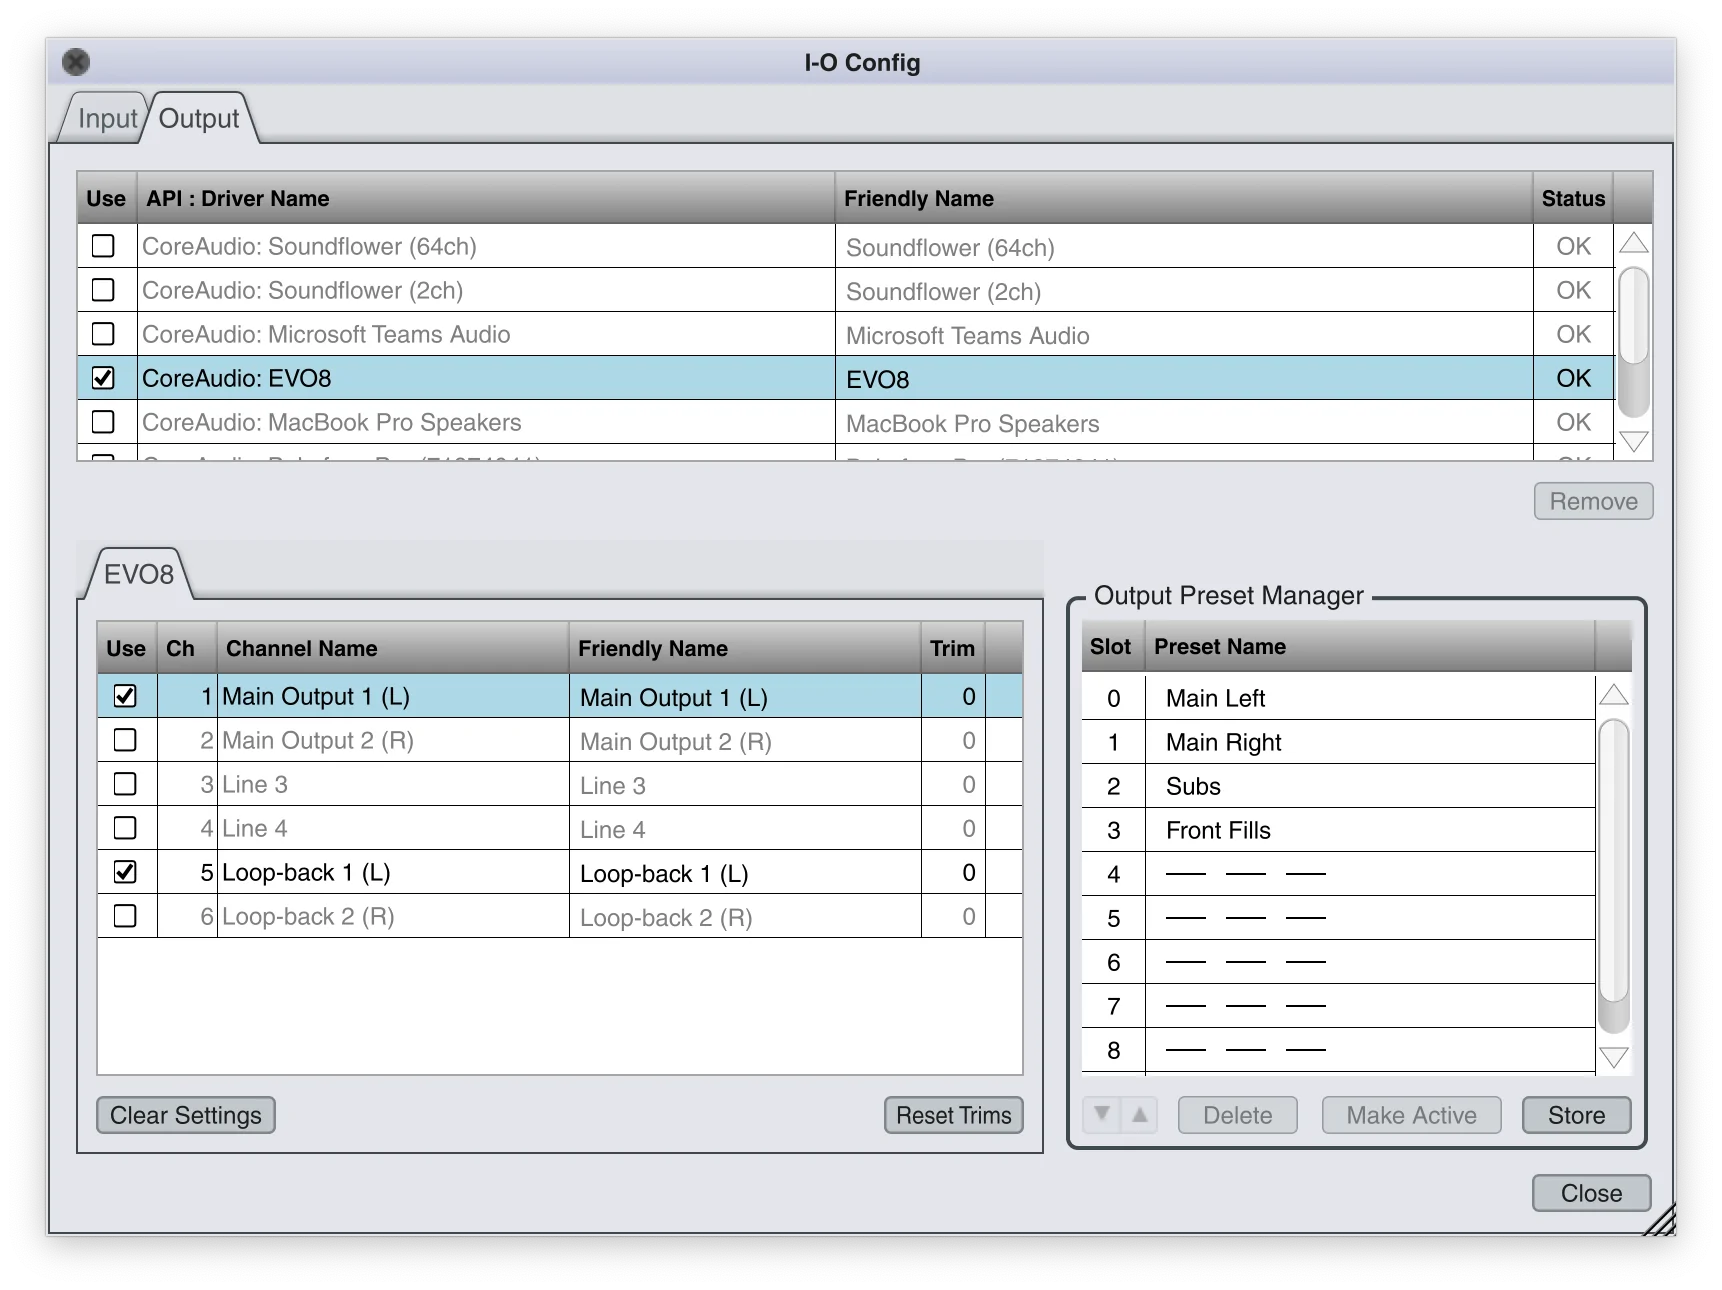Image resolution: width=1722 pixels, height=1290 pixels.
Task: Click the preset list scroll-down arrow
Action: click(1614, 1057)
